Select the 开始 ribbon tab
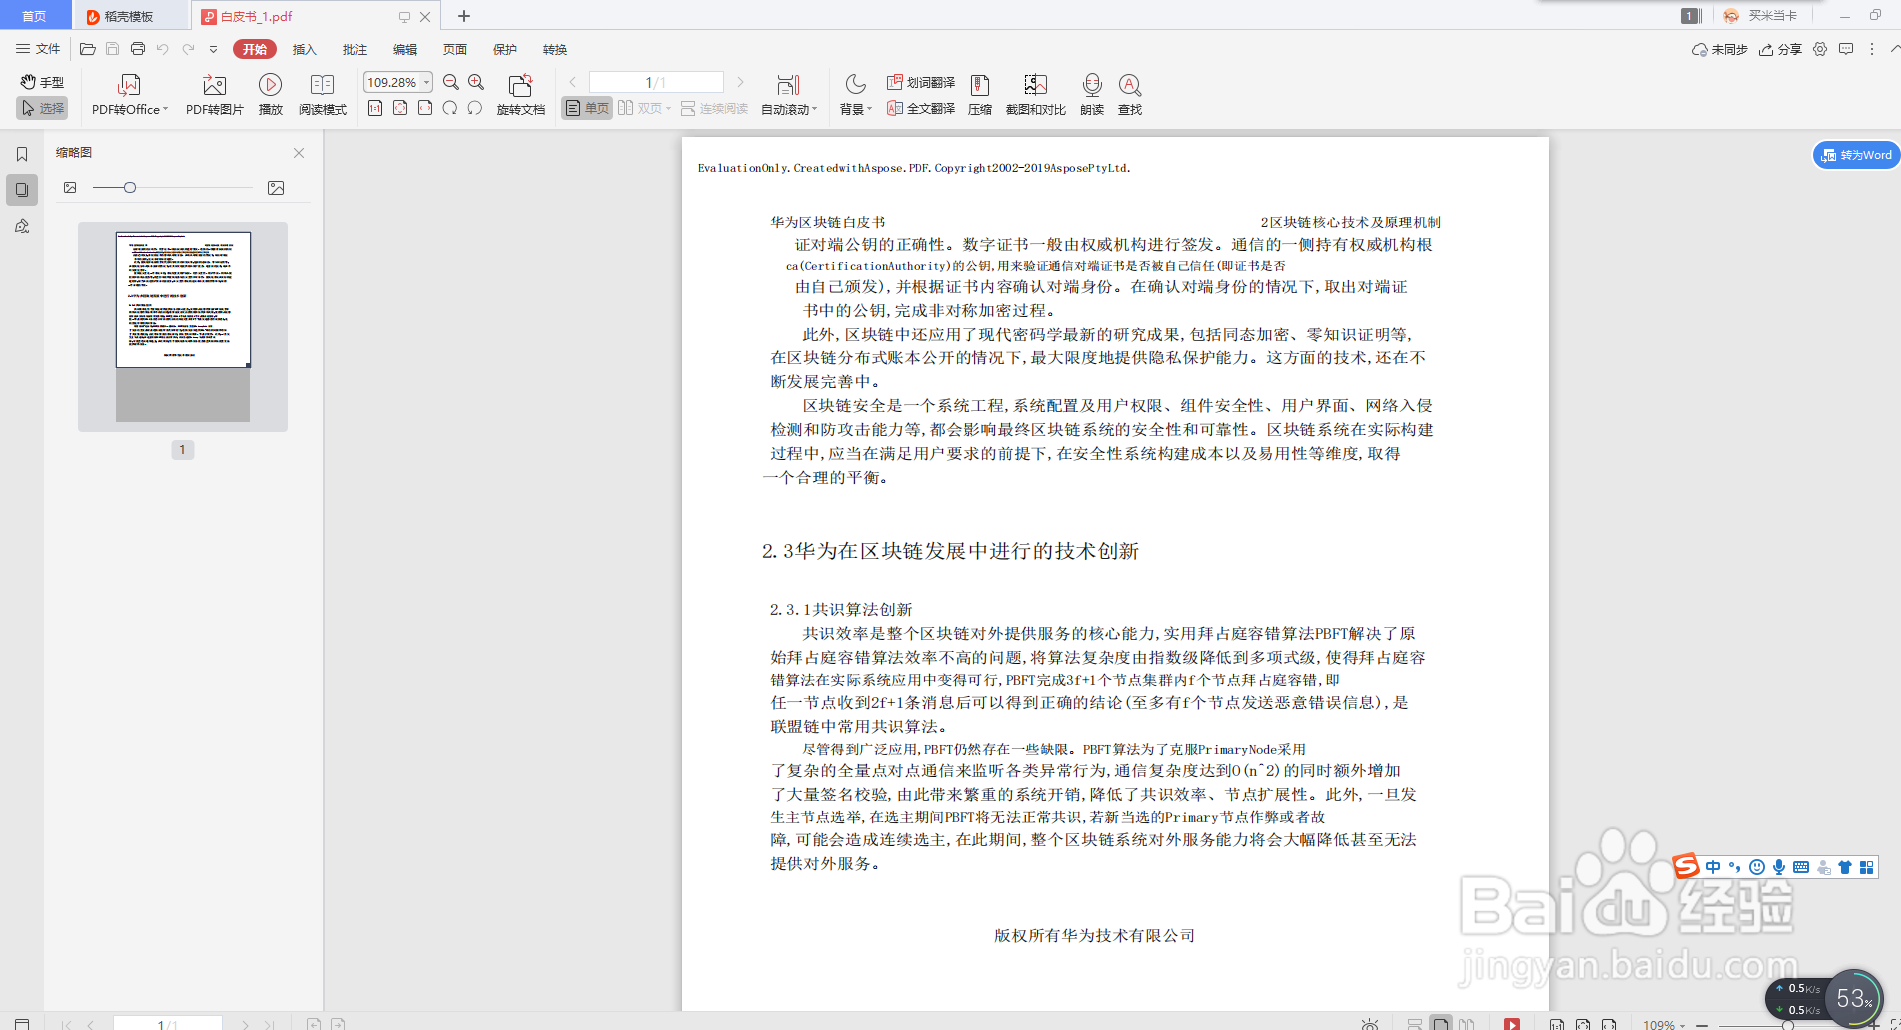Viewport: 1901px width, 1030px height. point(255,49)
